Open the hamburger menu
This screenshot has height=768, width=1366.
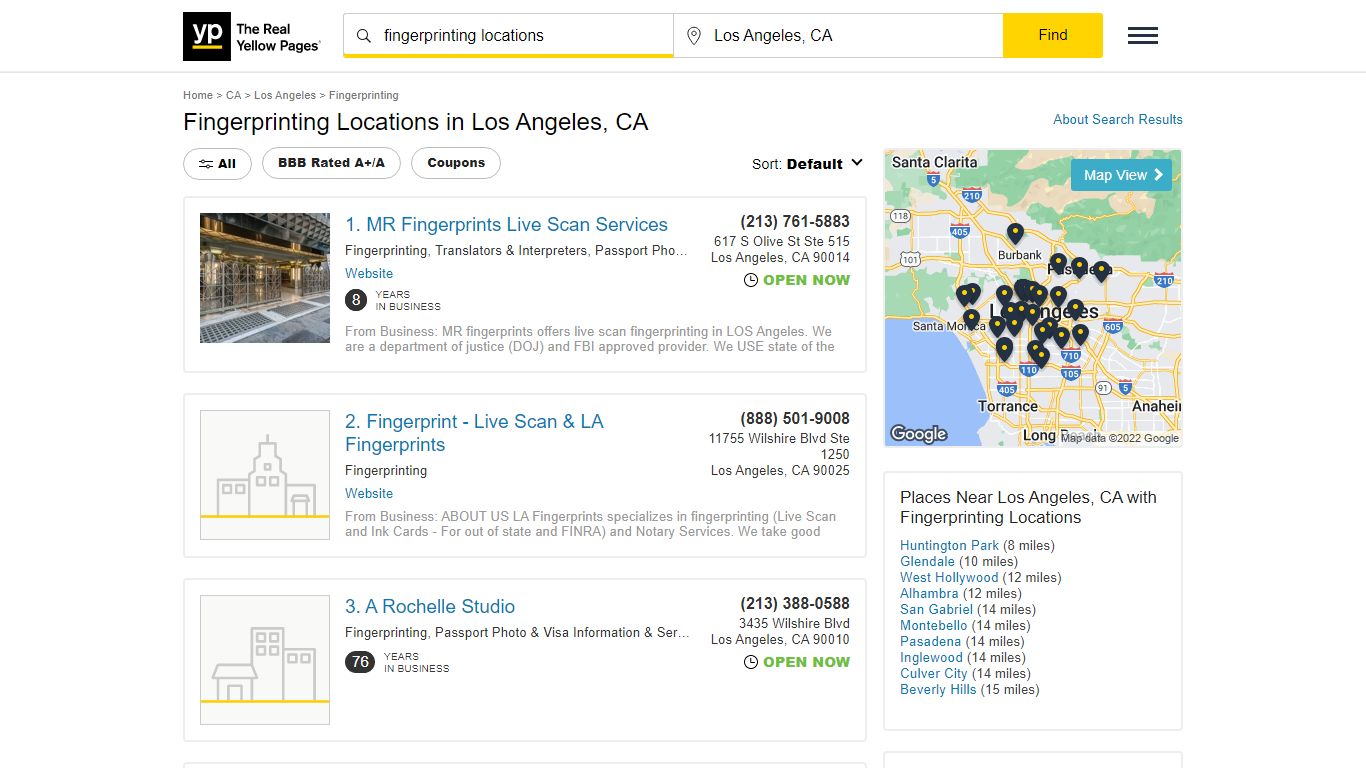pyautogui.click(x=1143, y=36)
